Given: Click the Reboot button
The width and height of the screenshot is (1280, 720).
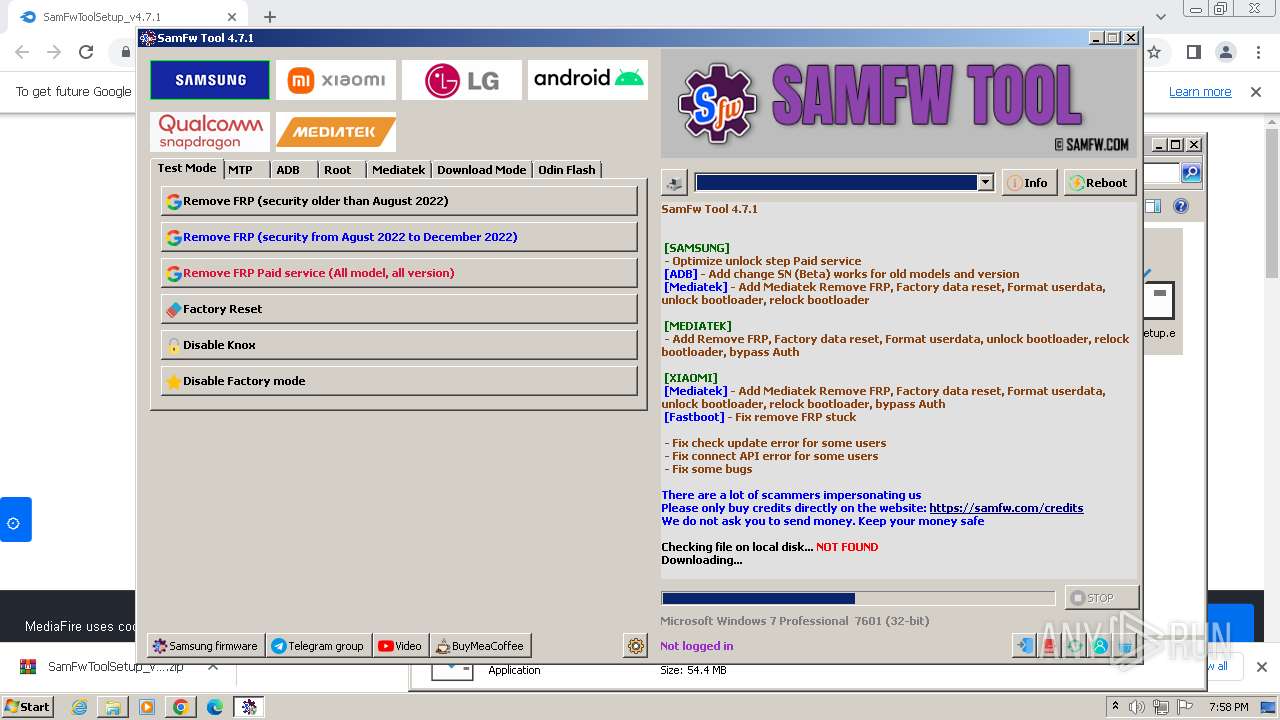Looking at the screenshot, I should point(1099,183).
